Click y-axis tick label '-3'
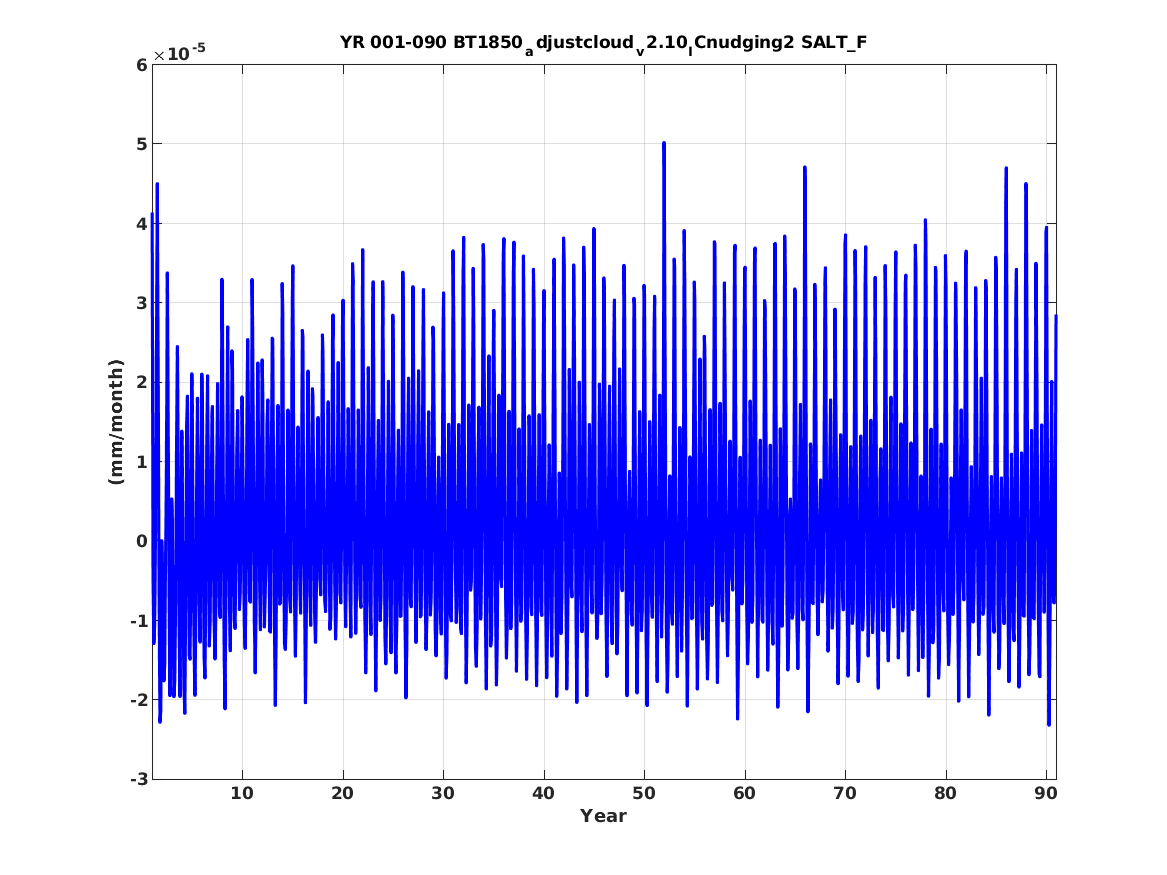1167x875 pixels. point(138,779)
